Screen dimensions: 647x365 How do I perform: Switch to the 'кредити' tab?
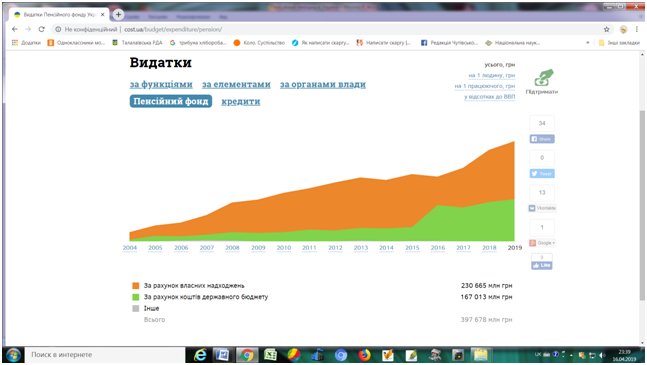[241, 101]
